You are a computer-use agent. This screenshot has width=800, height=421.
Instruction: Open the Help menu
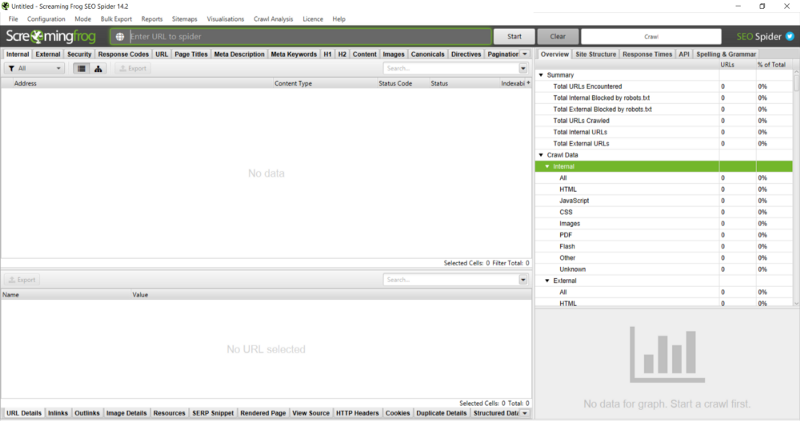point(339,19)
